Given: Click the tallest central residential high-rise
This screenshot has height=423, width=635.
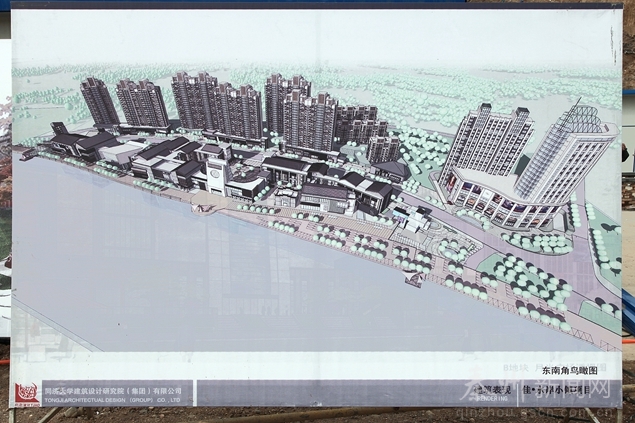Looking at the screenshot, I should 285,105.
